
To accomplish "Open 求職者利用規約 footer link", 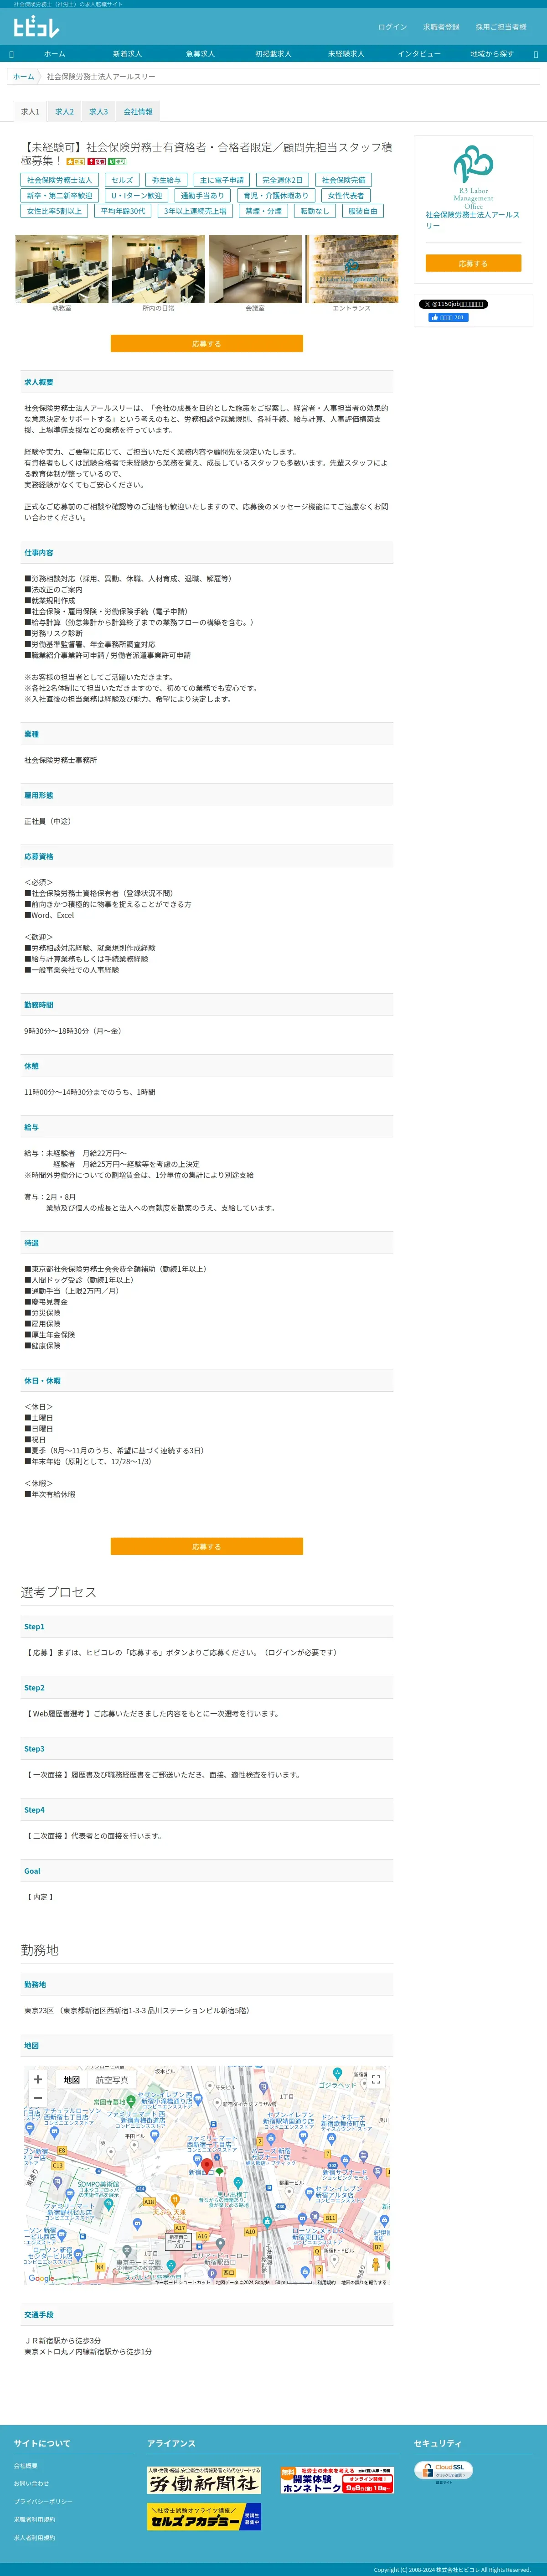I will pyautogui.click(x=35, y=2519).
